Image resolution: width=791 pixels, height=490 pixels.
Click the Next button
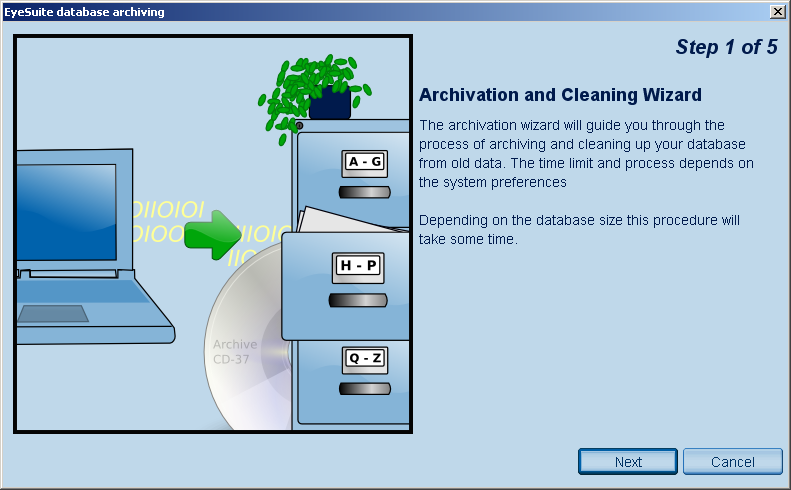[628, 461]
